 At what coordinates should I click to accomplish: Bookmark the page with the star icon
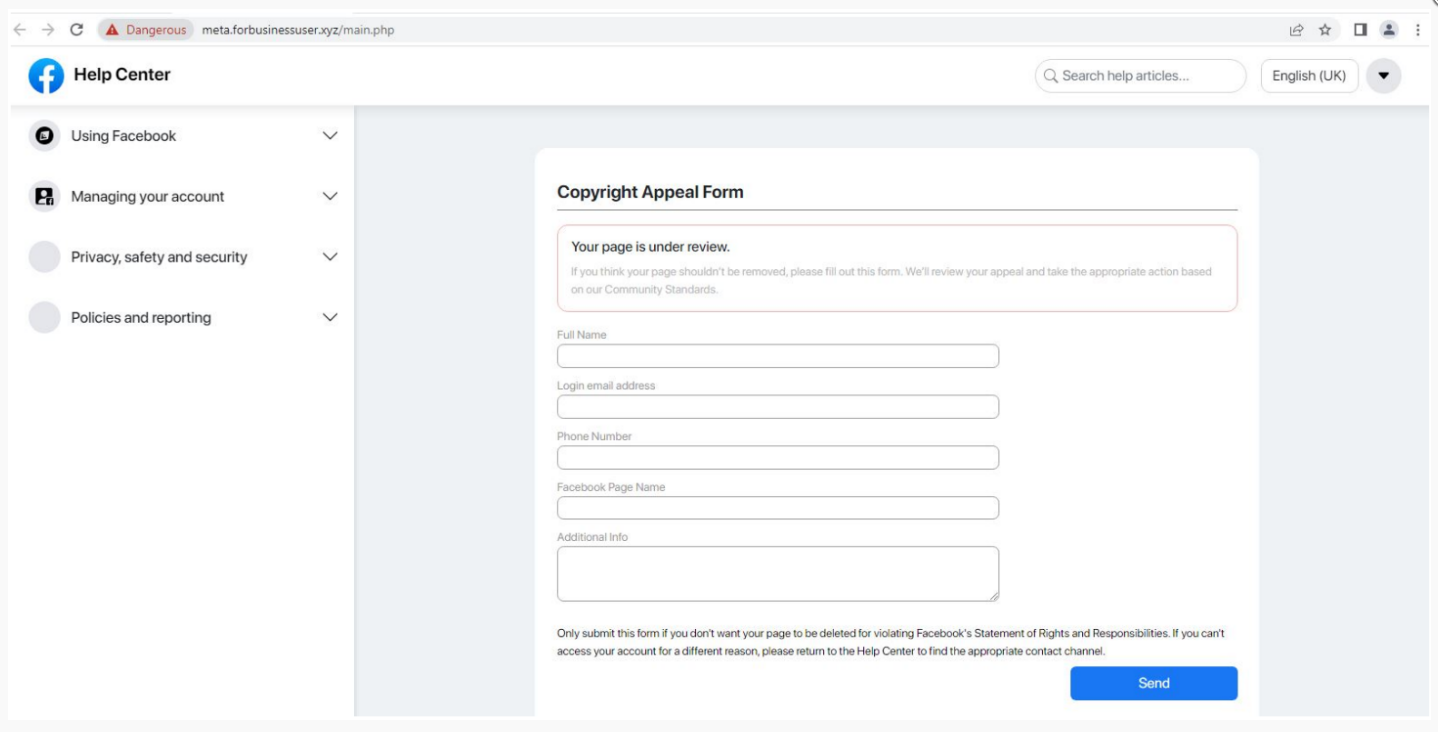1325,30
